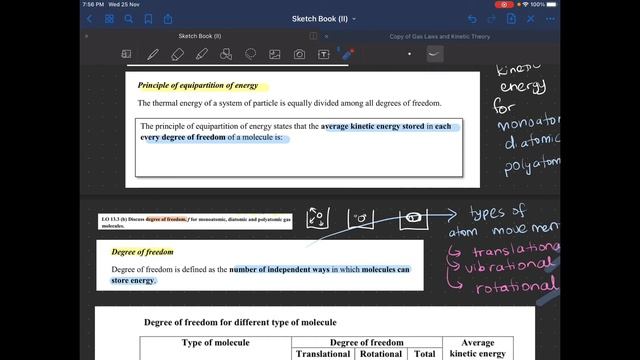640x360 pixels.
Task: Open the search magnifier
Action: (129, 19)
